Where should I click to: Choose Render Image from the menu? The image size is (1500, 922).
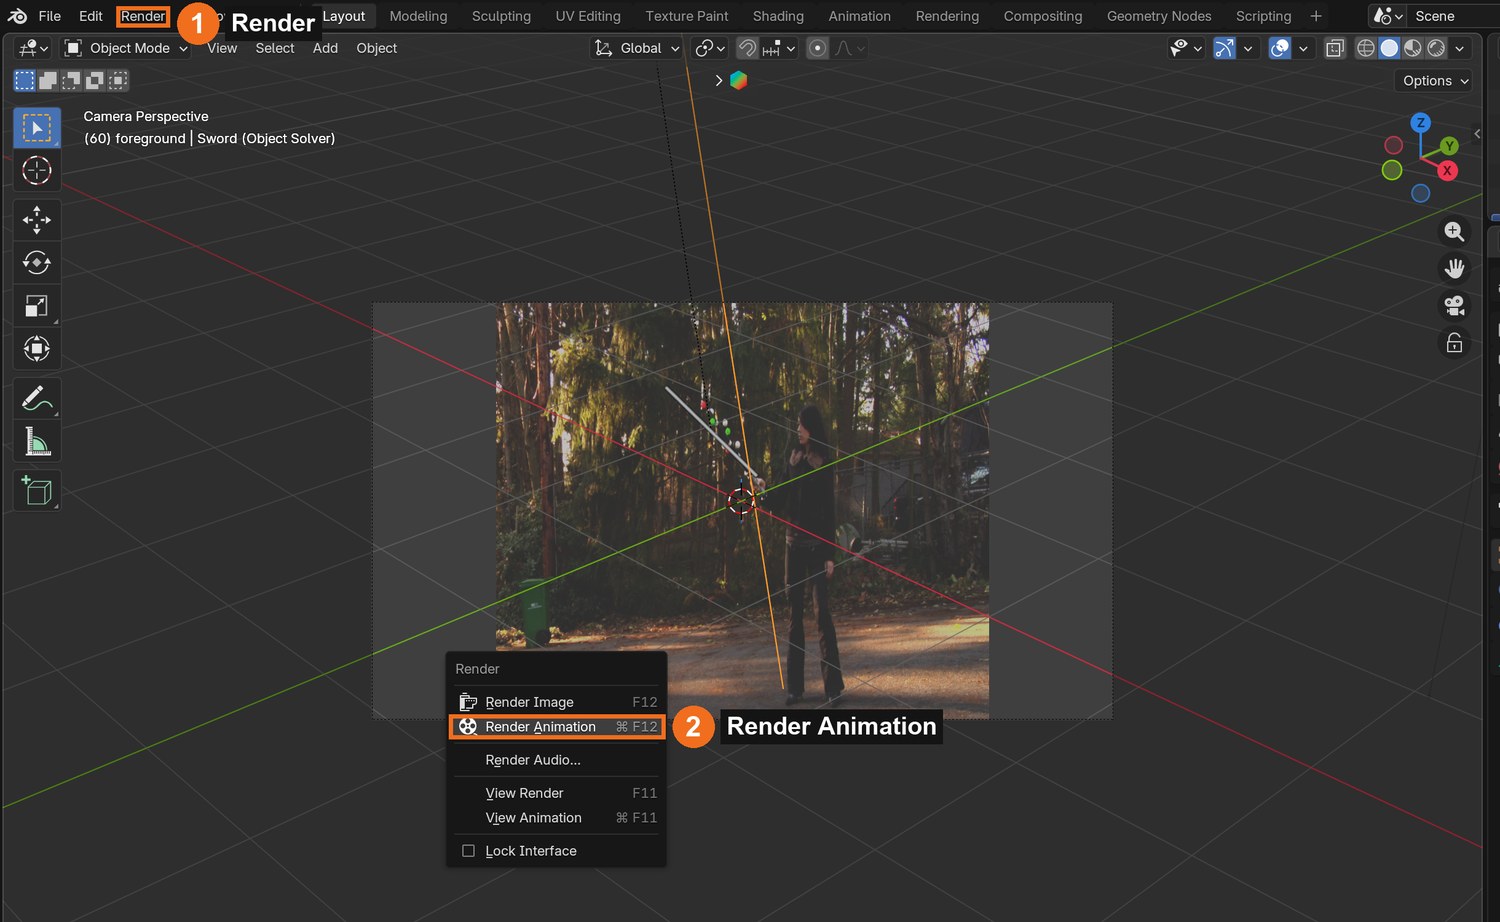[557, 702]
